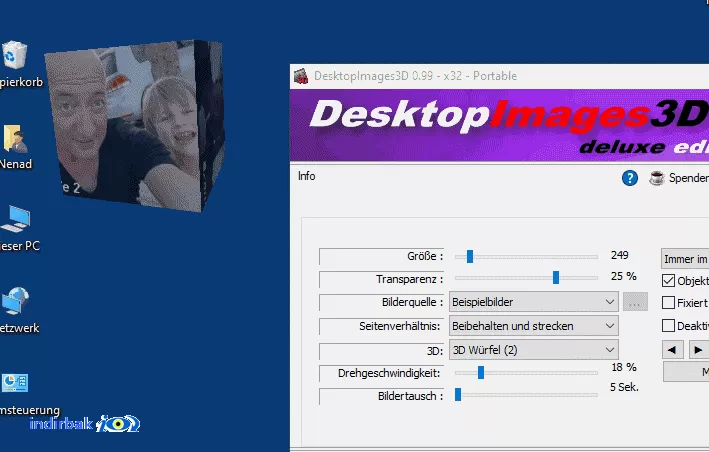Viewport: 709px width, 452px height.
Task: Open the Spenden donate link
Action: click(689, 178)
